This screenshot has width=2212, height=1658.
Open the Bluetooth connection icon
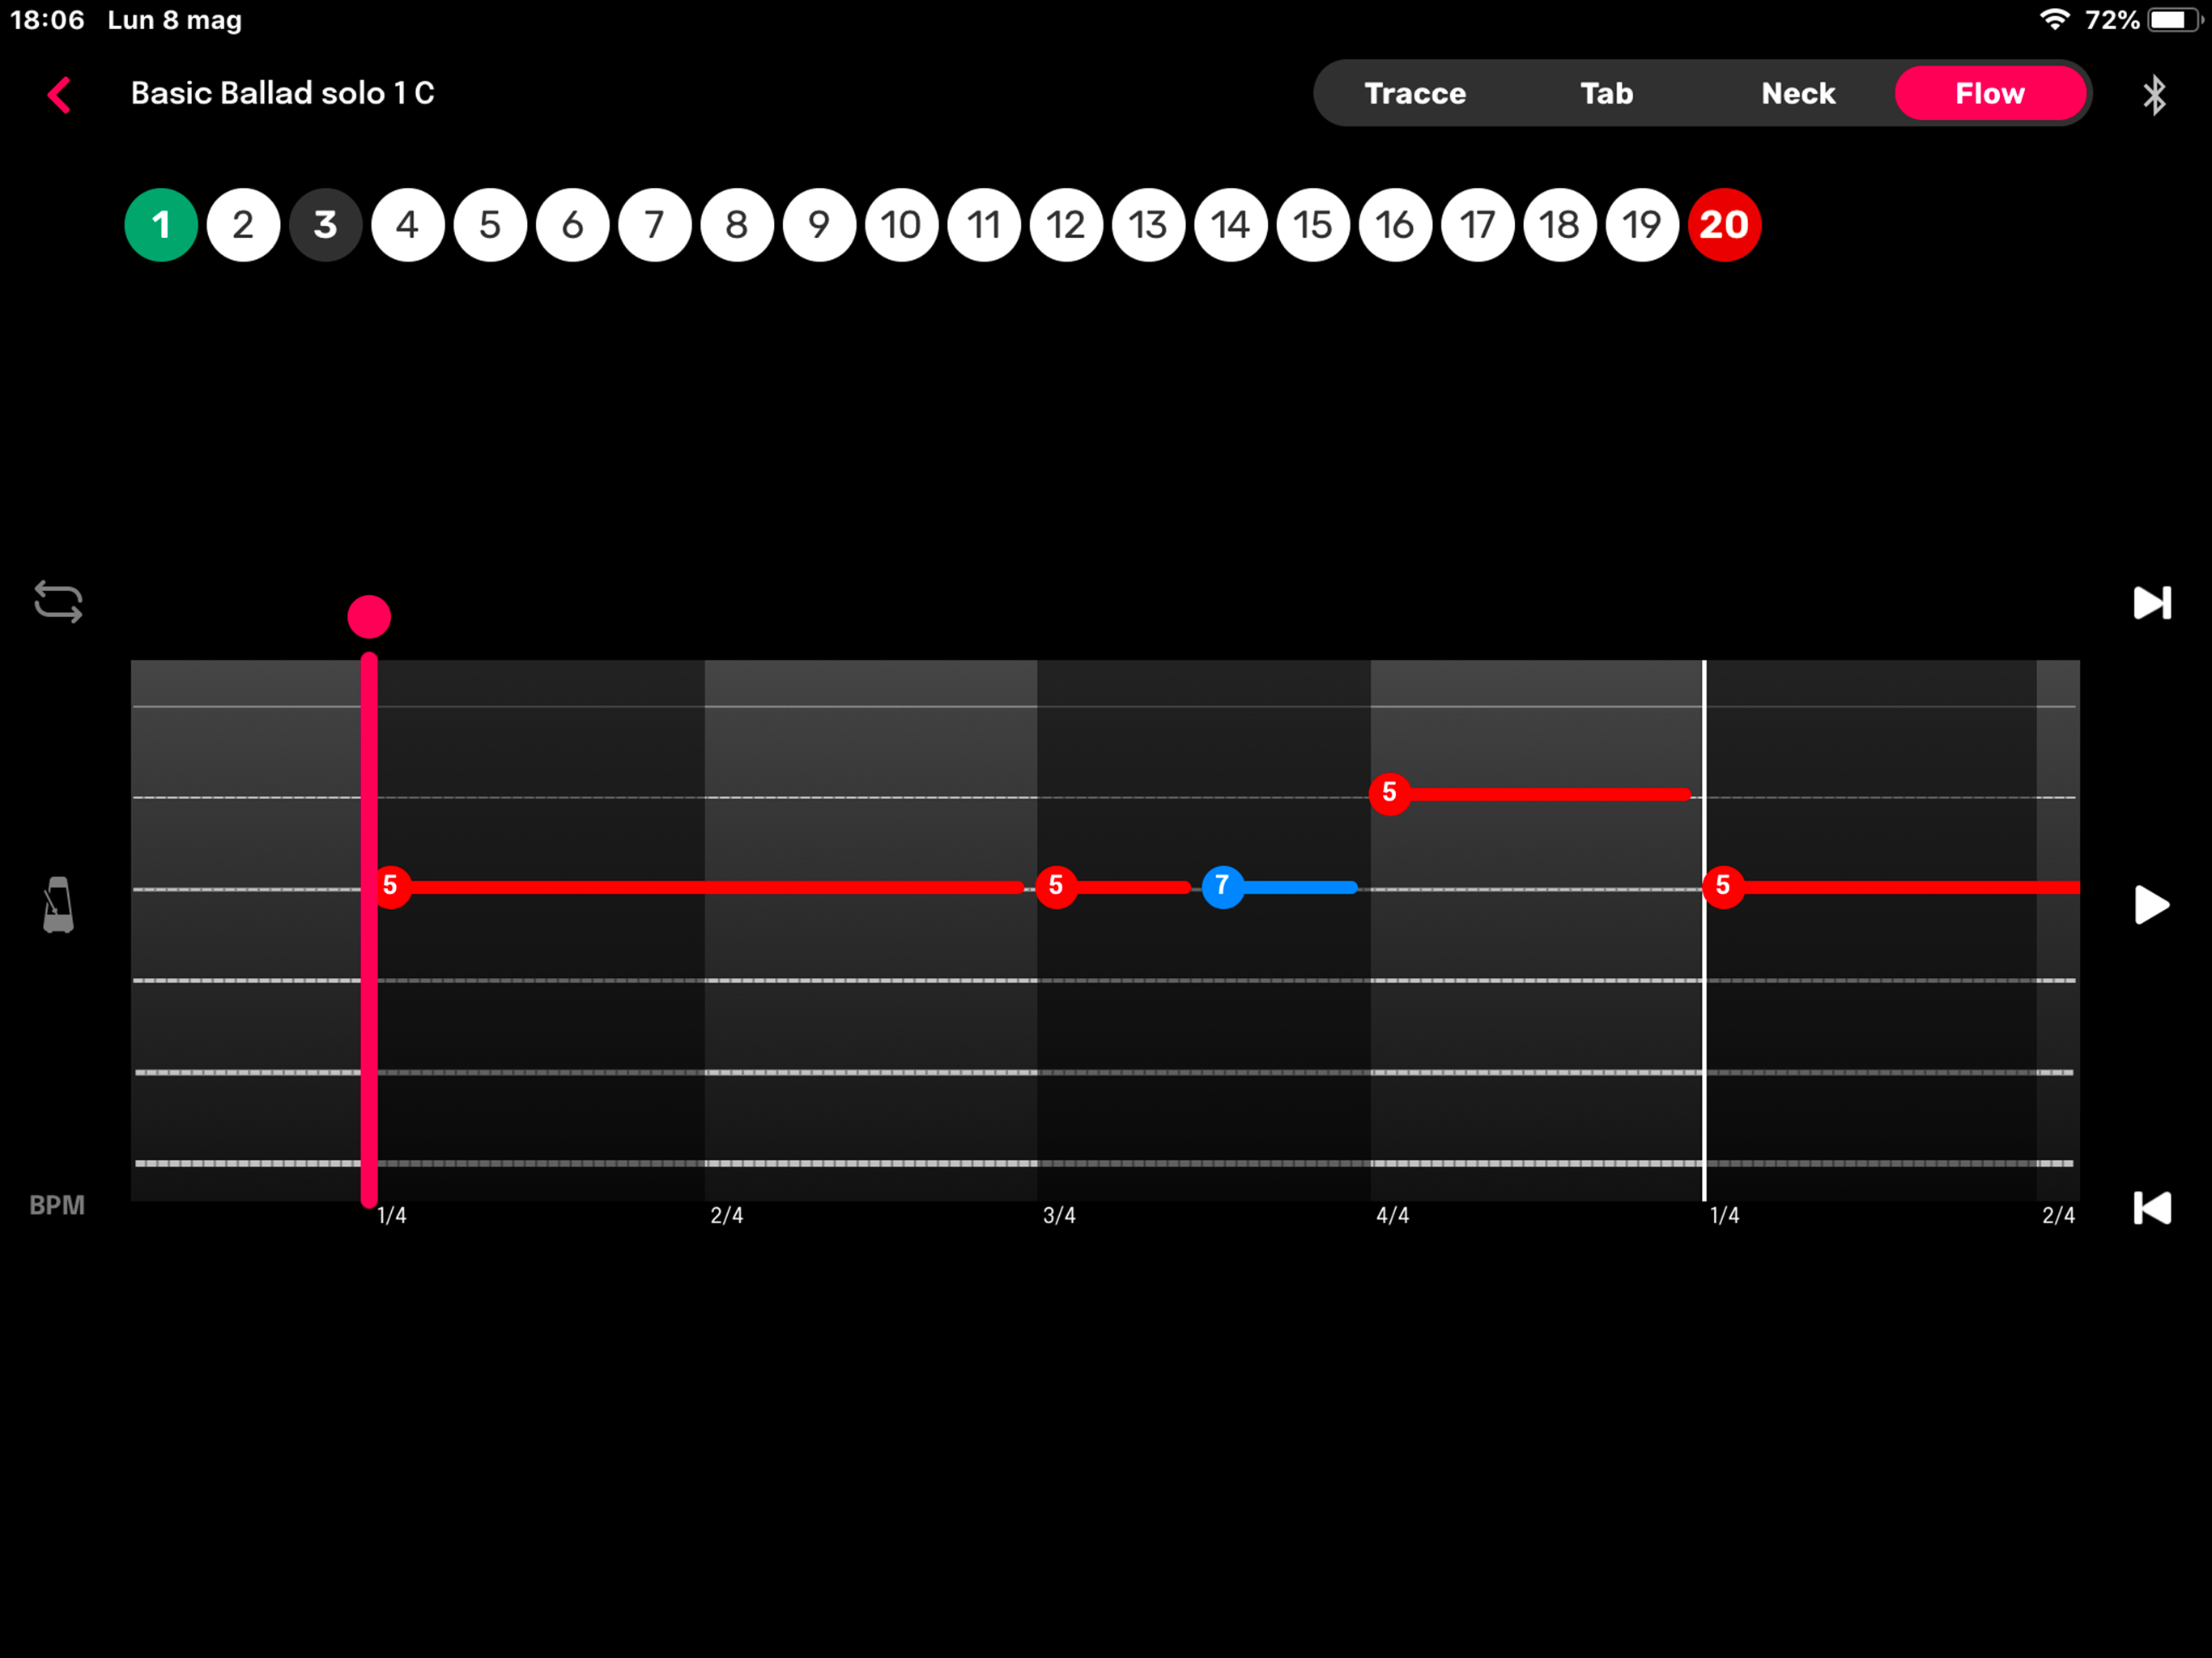click(2153, 95)
